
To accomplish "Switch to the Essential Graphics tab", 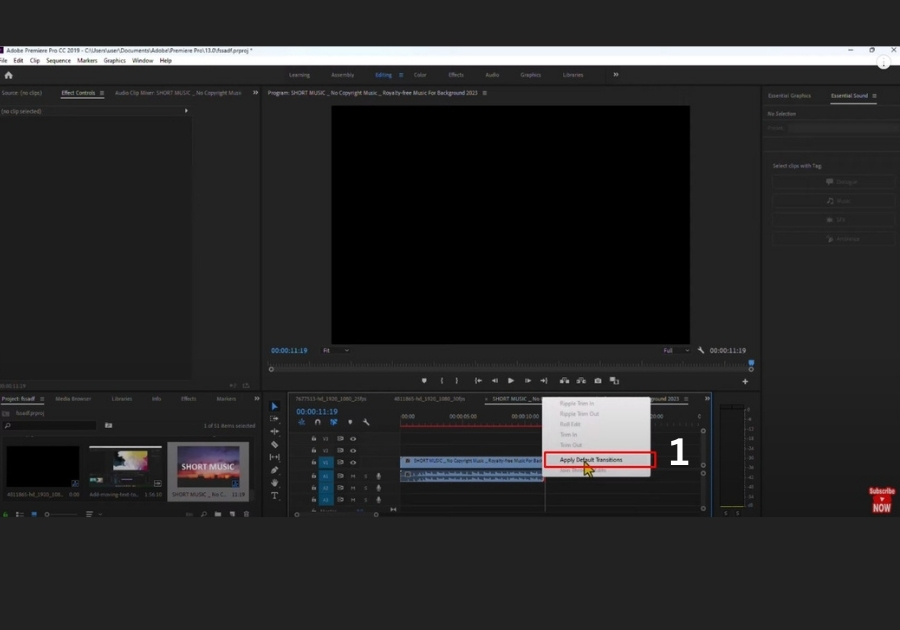I will point(789,96).
